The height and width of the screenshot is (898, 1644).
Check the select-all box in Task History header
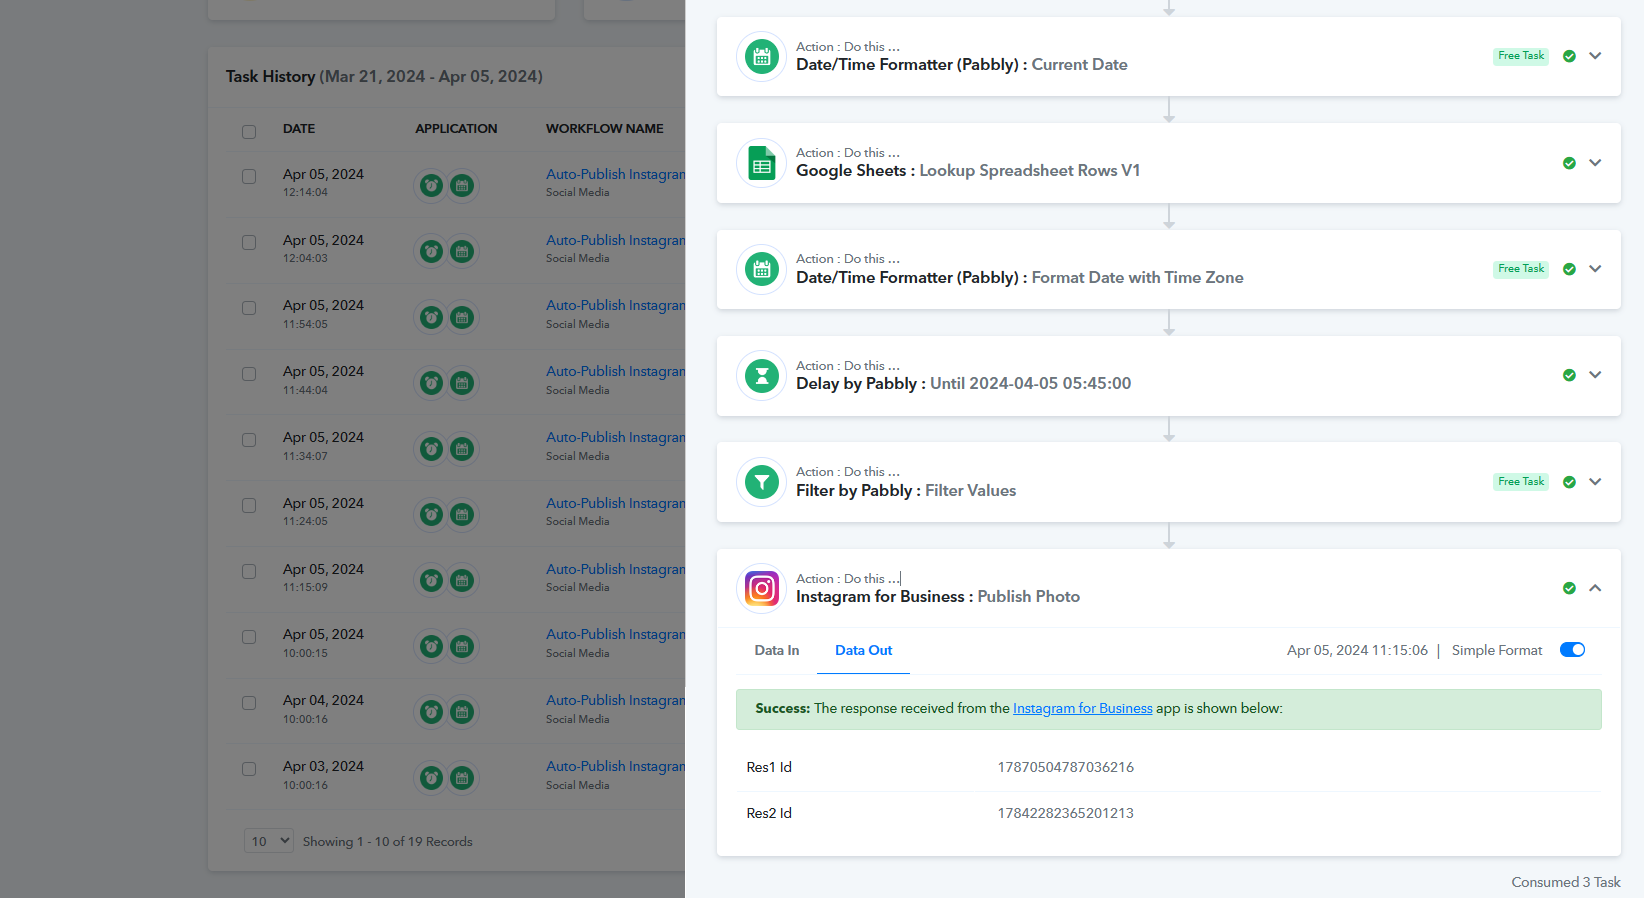click(249, 131)
